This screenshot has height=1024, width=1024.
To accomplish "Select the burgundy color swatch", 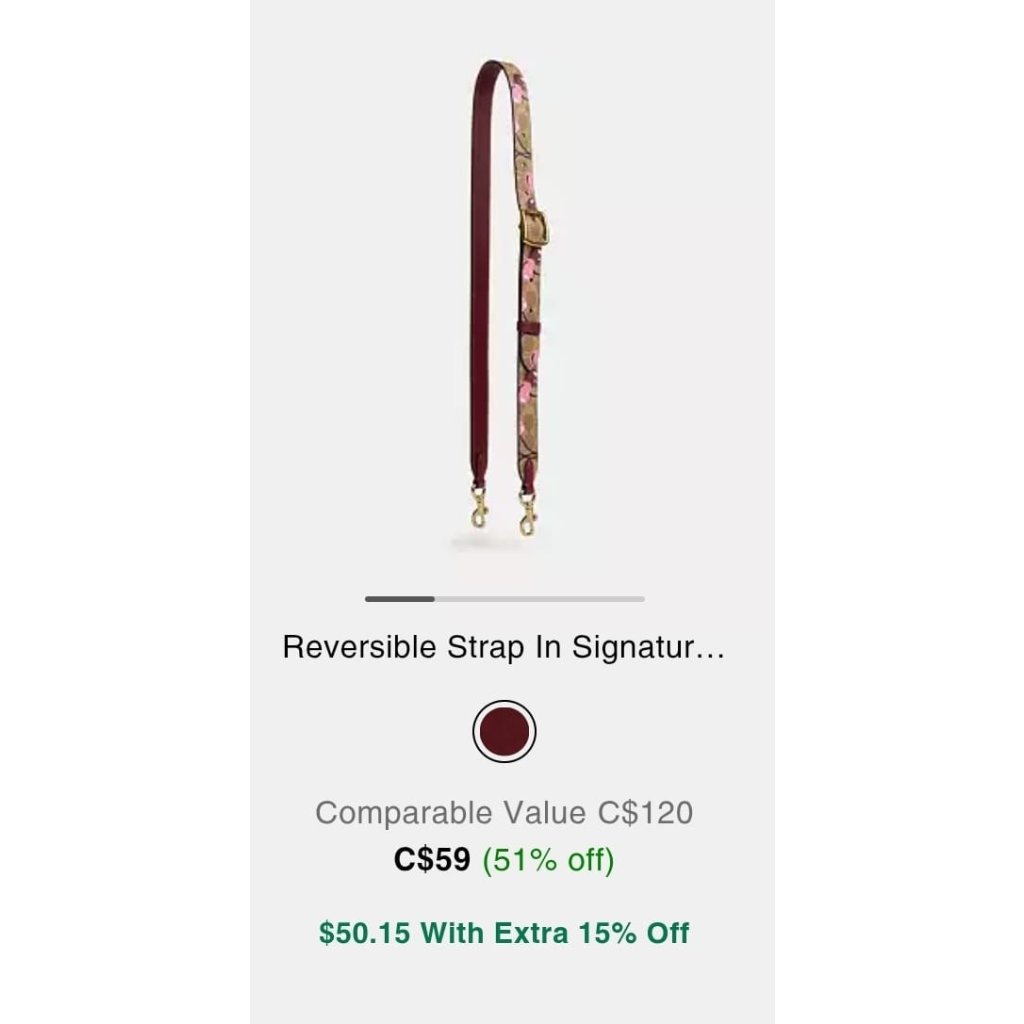I will 504,731.
